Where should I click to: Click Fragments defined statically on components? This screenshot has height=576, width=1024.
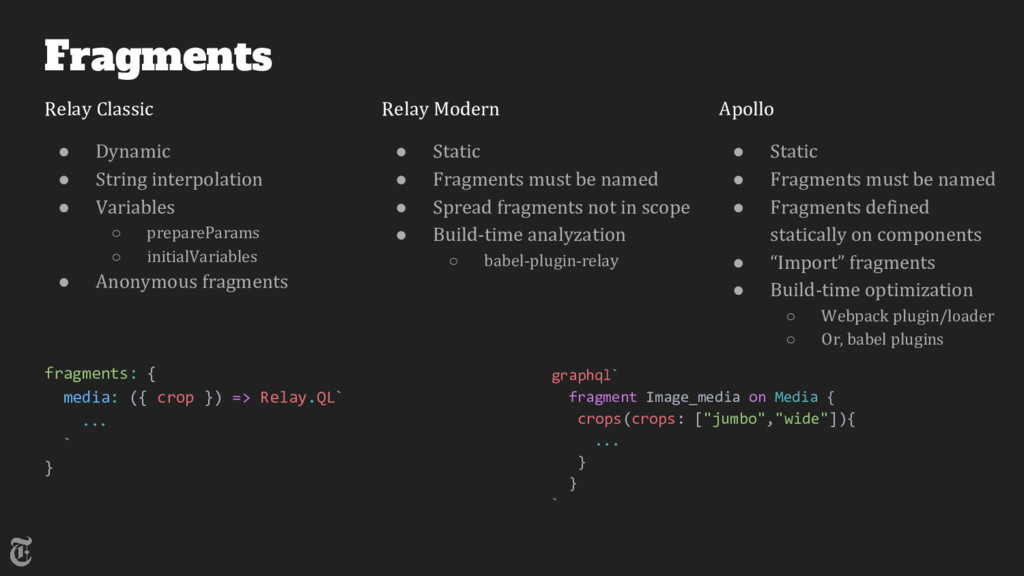point(876,221)
